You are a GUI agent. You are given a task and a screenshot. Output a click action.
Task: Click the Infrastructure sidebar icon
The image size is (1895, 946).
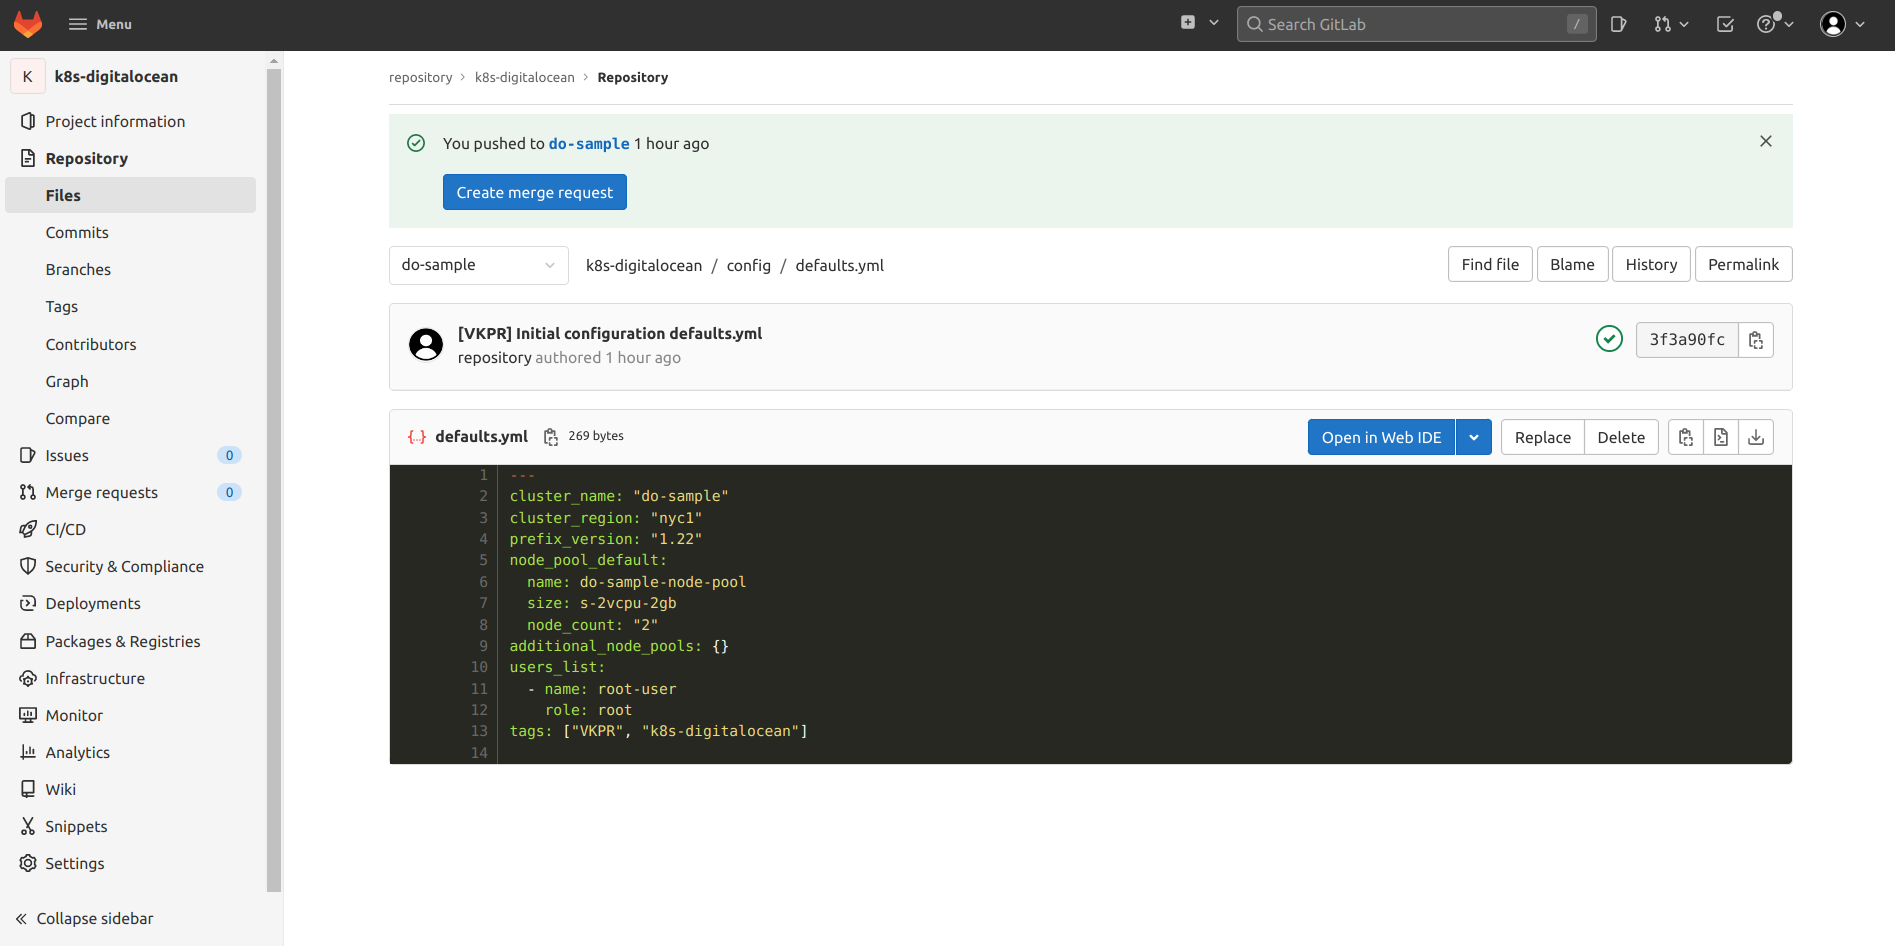point(28,678)
